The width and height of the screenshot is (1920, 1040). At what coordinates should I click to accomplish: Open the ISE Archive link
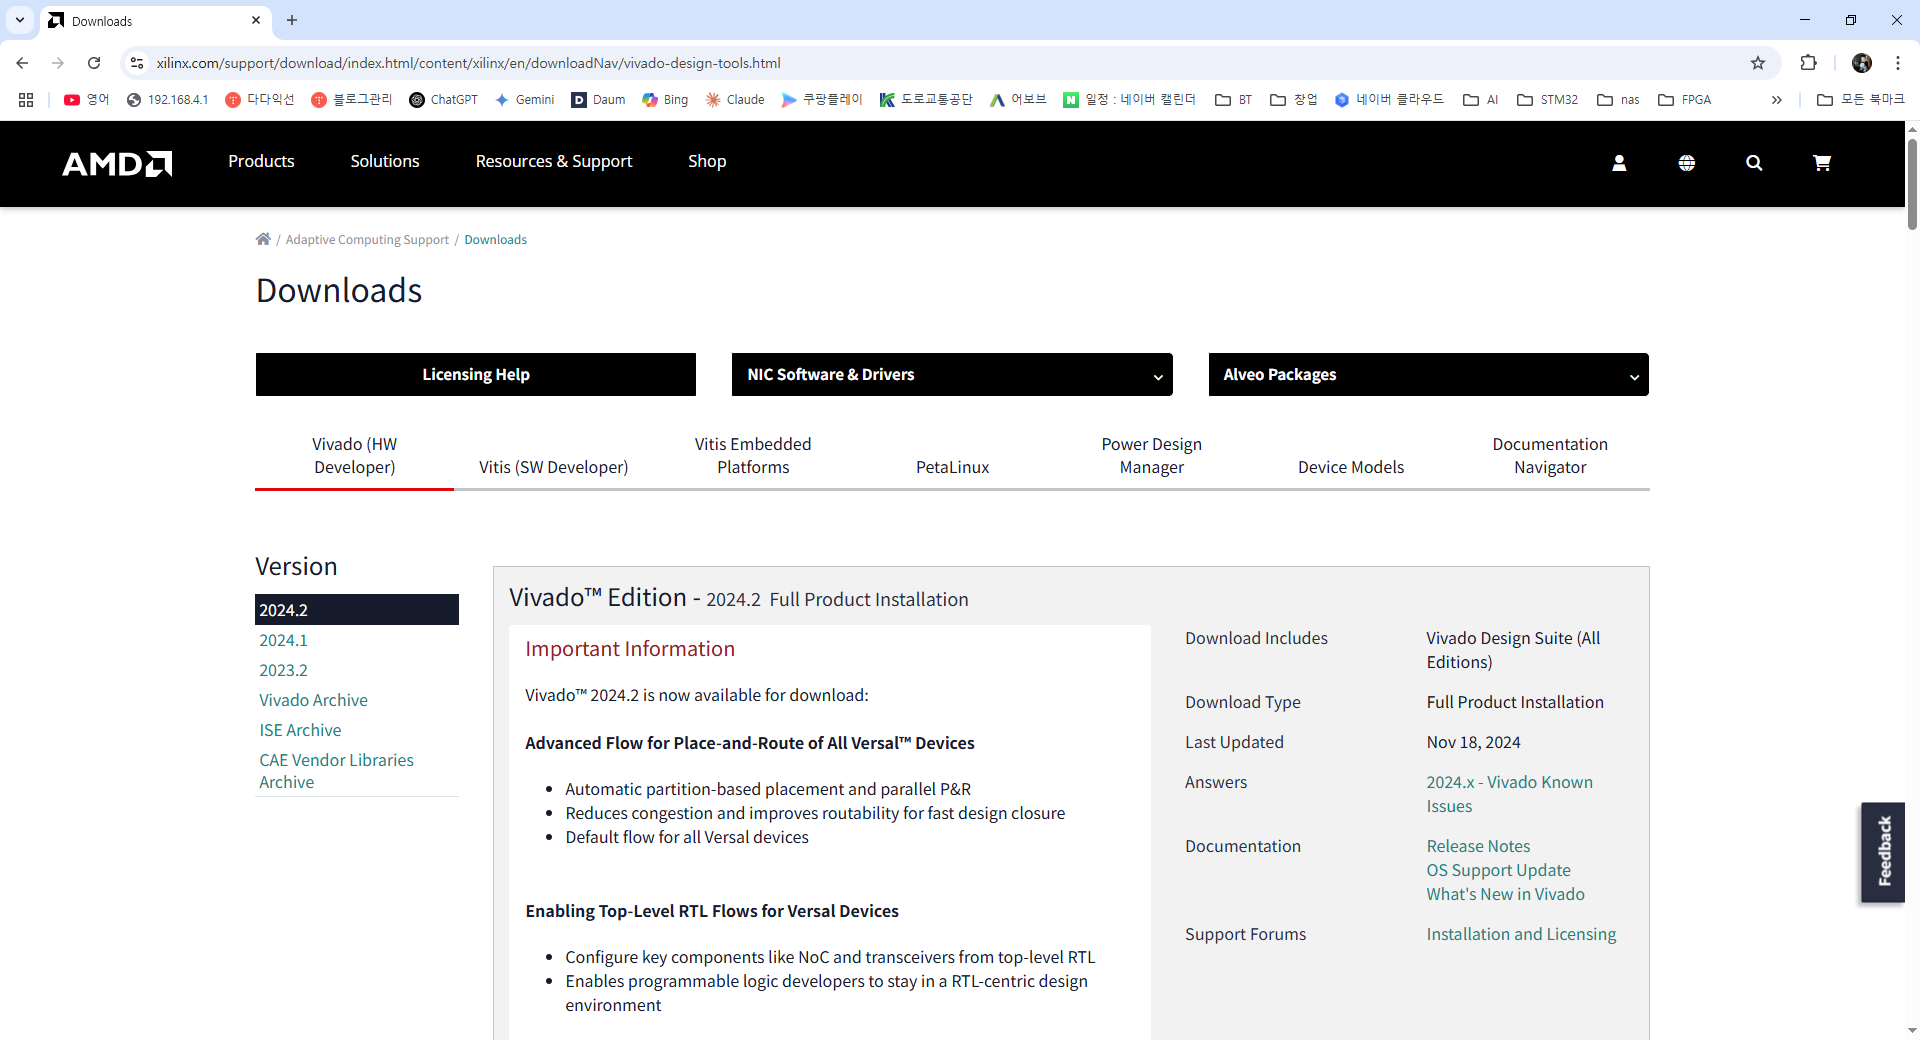(x=300, y=730)
